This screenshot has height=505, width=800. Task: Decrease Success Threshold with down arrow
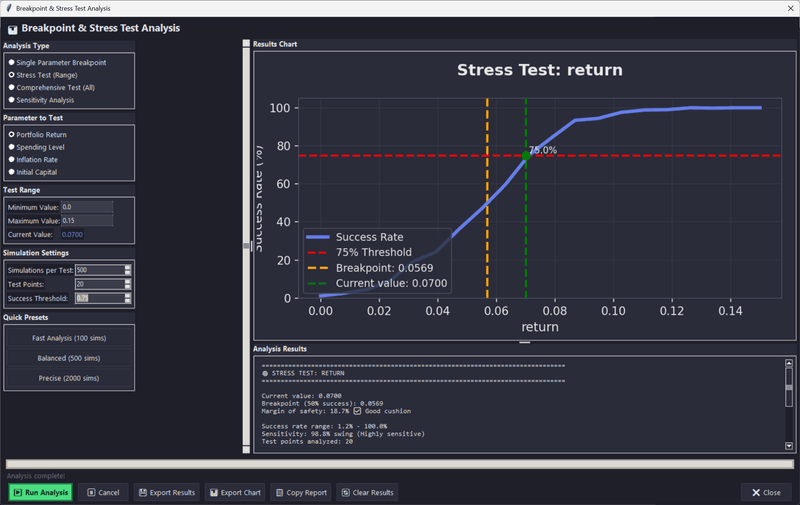(x=128, y=301)
